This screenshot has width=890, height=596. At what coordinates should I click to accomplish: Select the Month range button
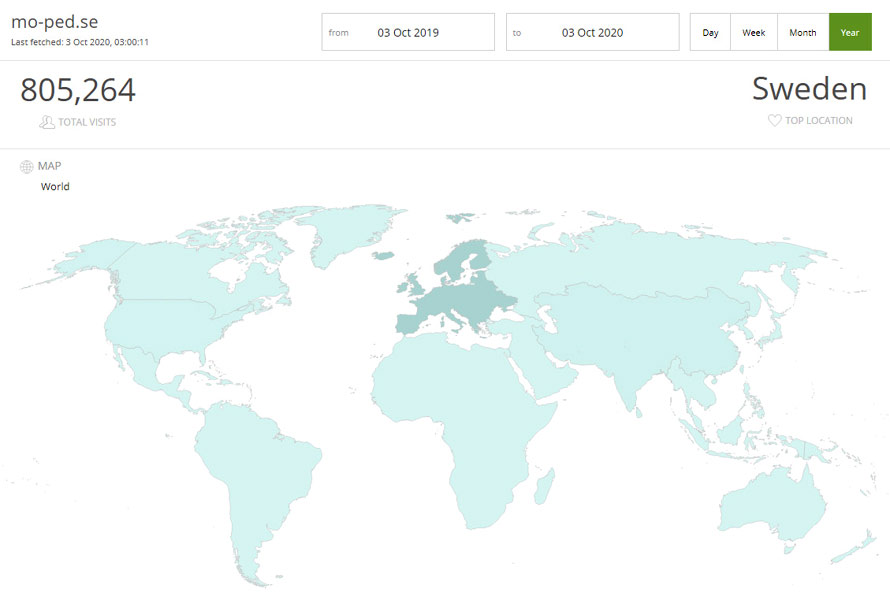point(803,32)
